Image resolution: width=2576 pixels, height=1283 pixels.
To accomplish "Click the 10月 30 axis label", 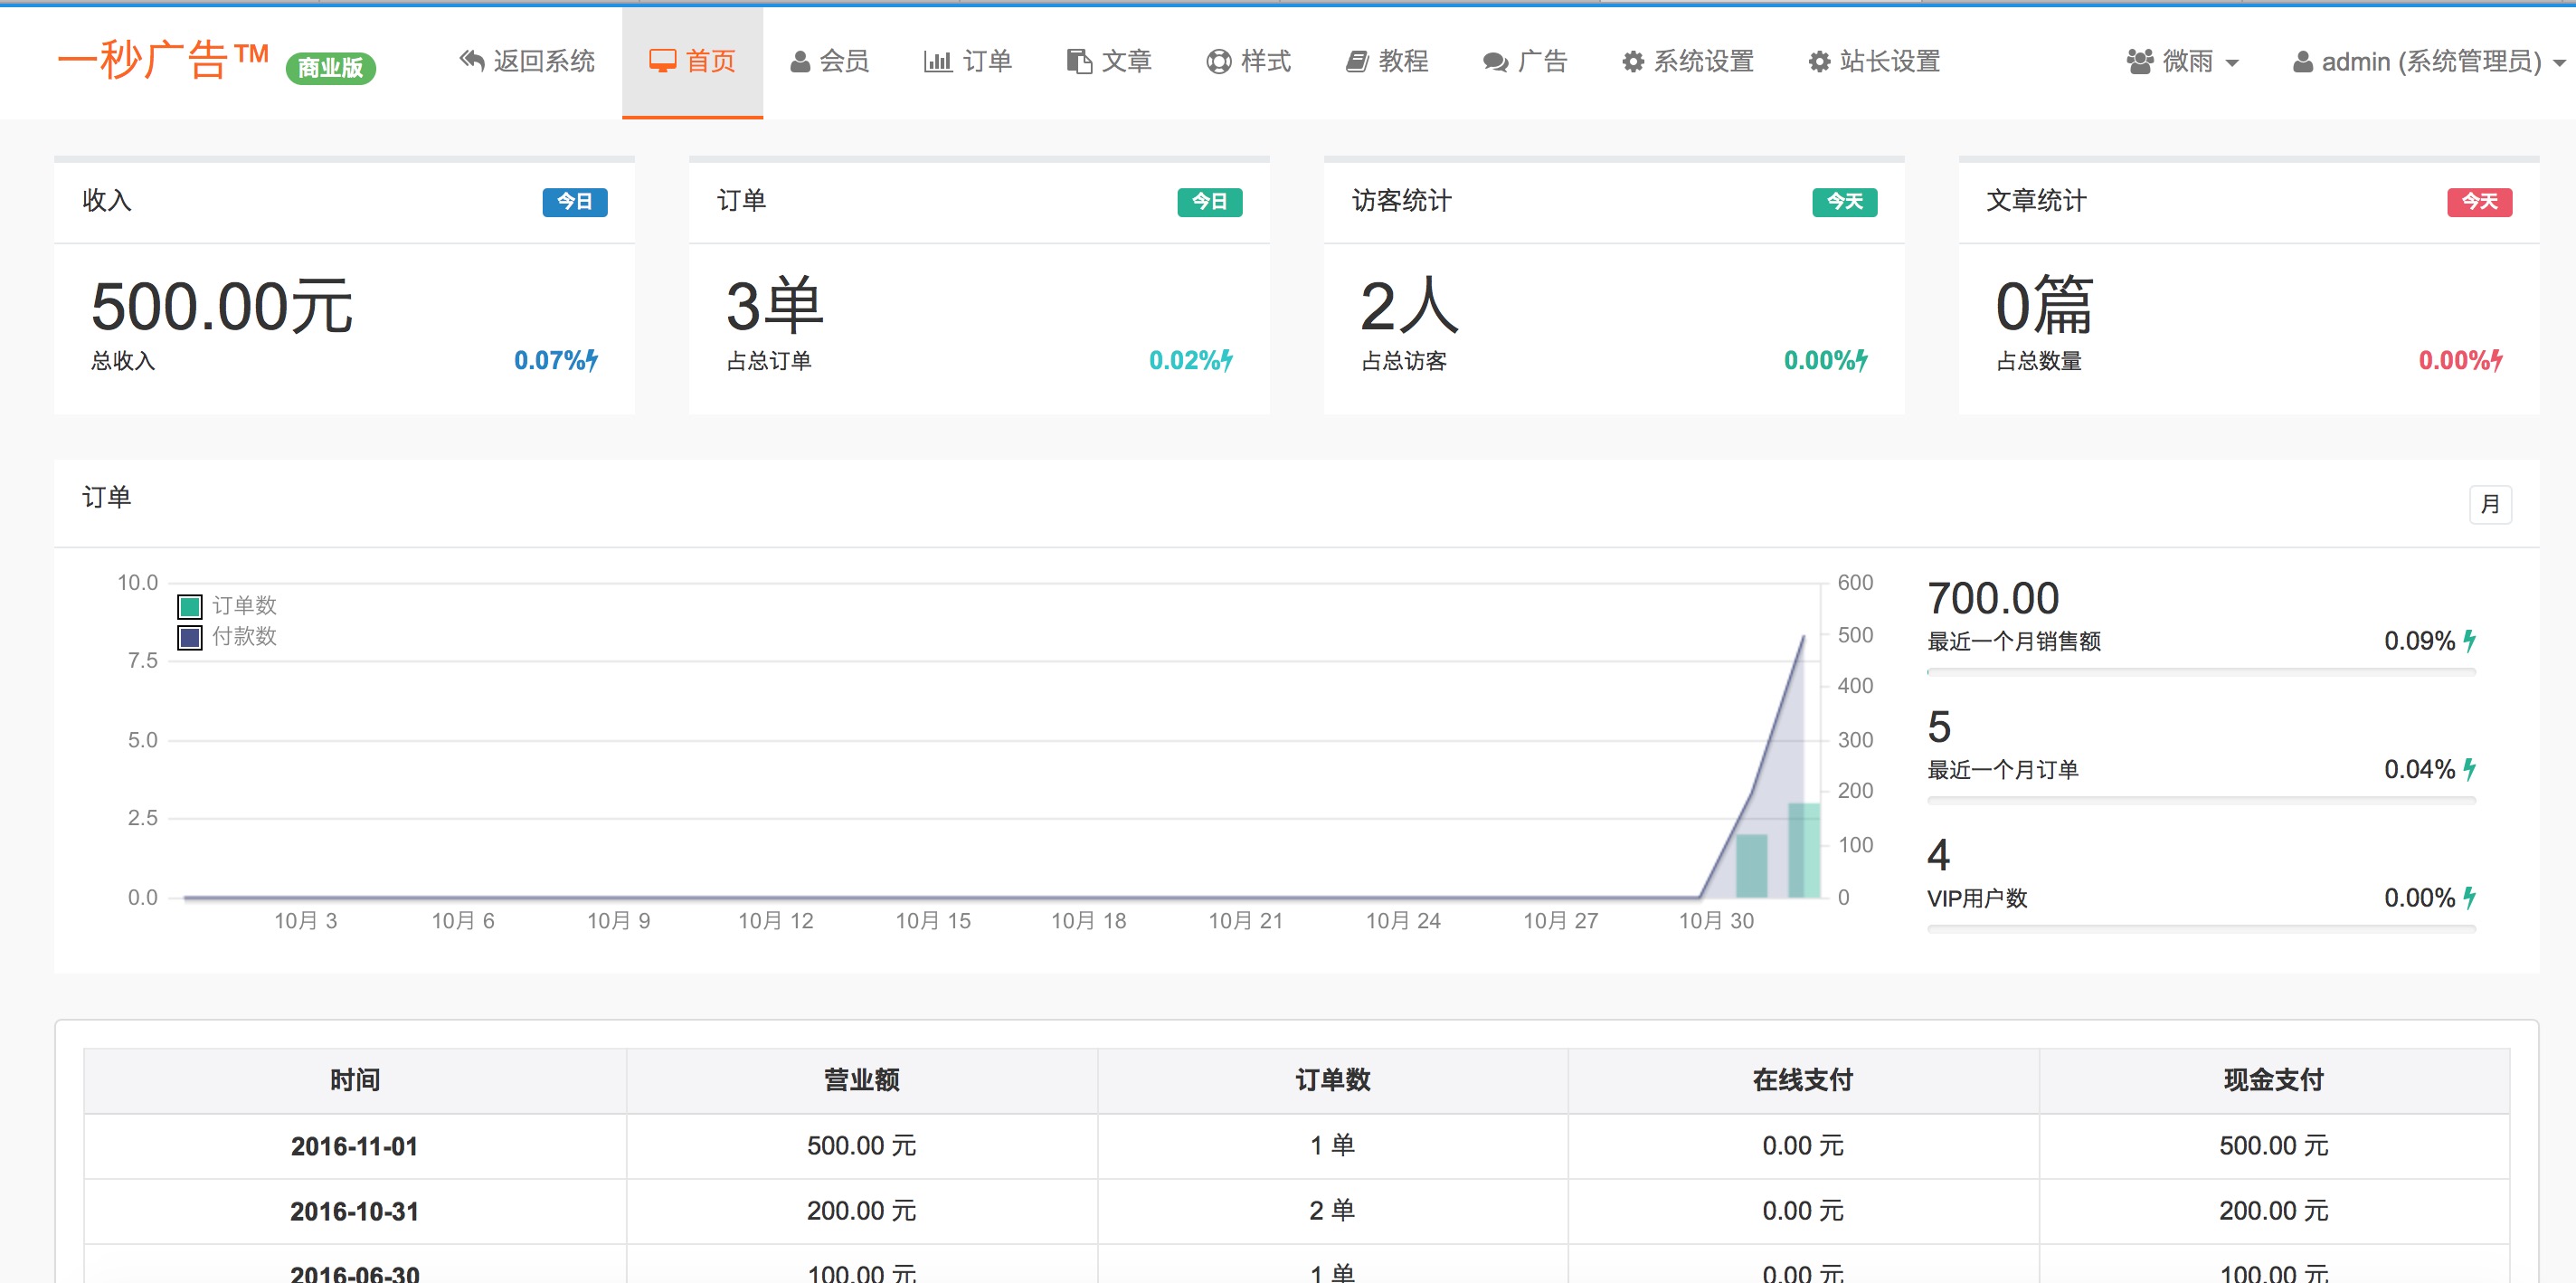I will (1716, 921).
